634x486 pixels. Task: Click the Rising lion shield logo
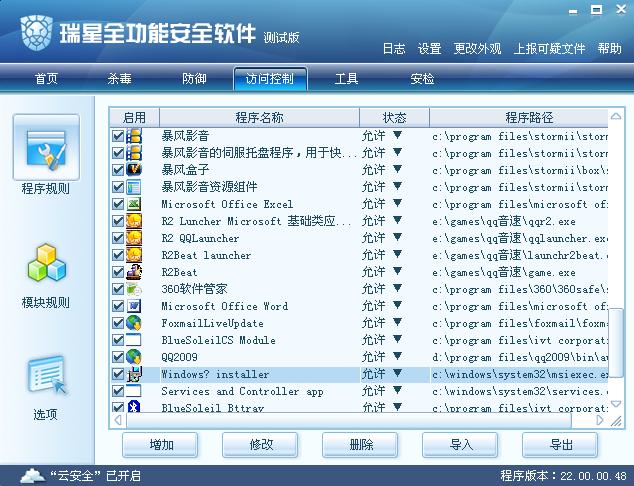36,32
